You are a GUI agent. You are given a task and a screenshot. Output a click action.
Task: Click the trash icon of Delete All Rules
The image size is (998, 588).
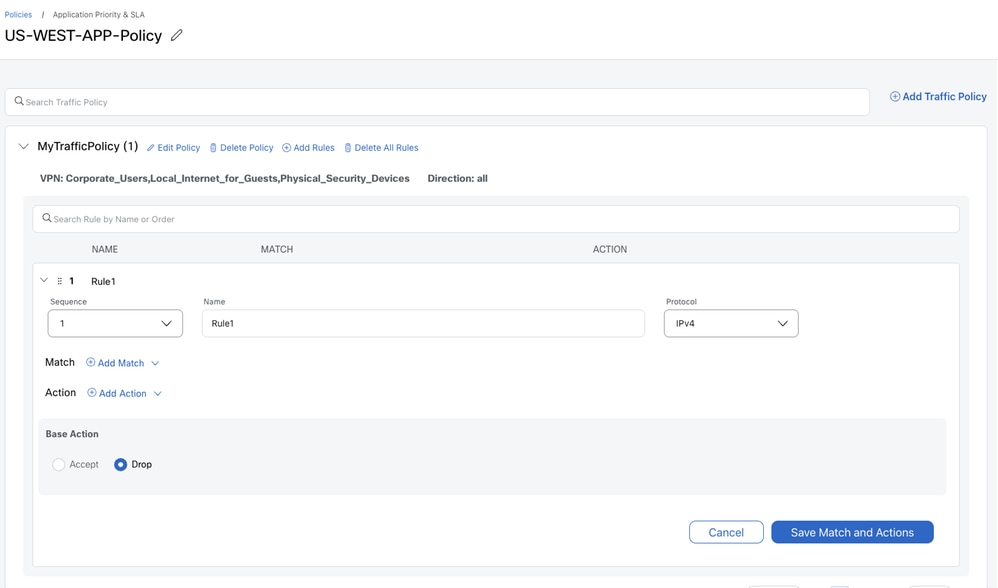(x=348, y=148)
